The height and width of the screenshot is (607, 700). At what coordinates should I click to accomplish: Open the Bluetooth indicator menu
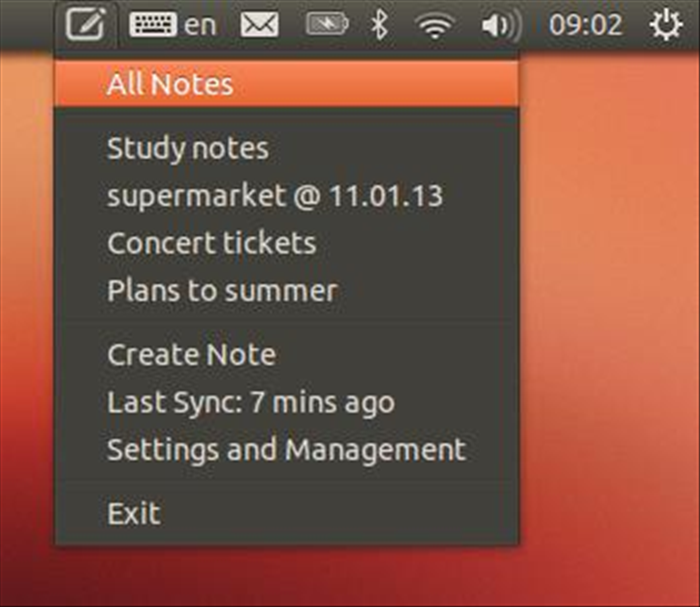(379, 24)
